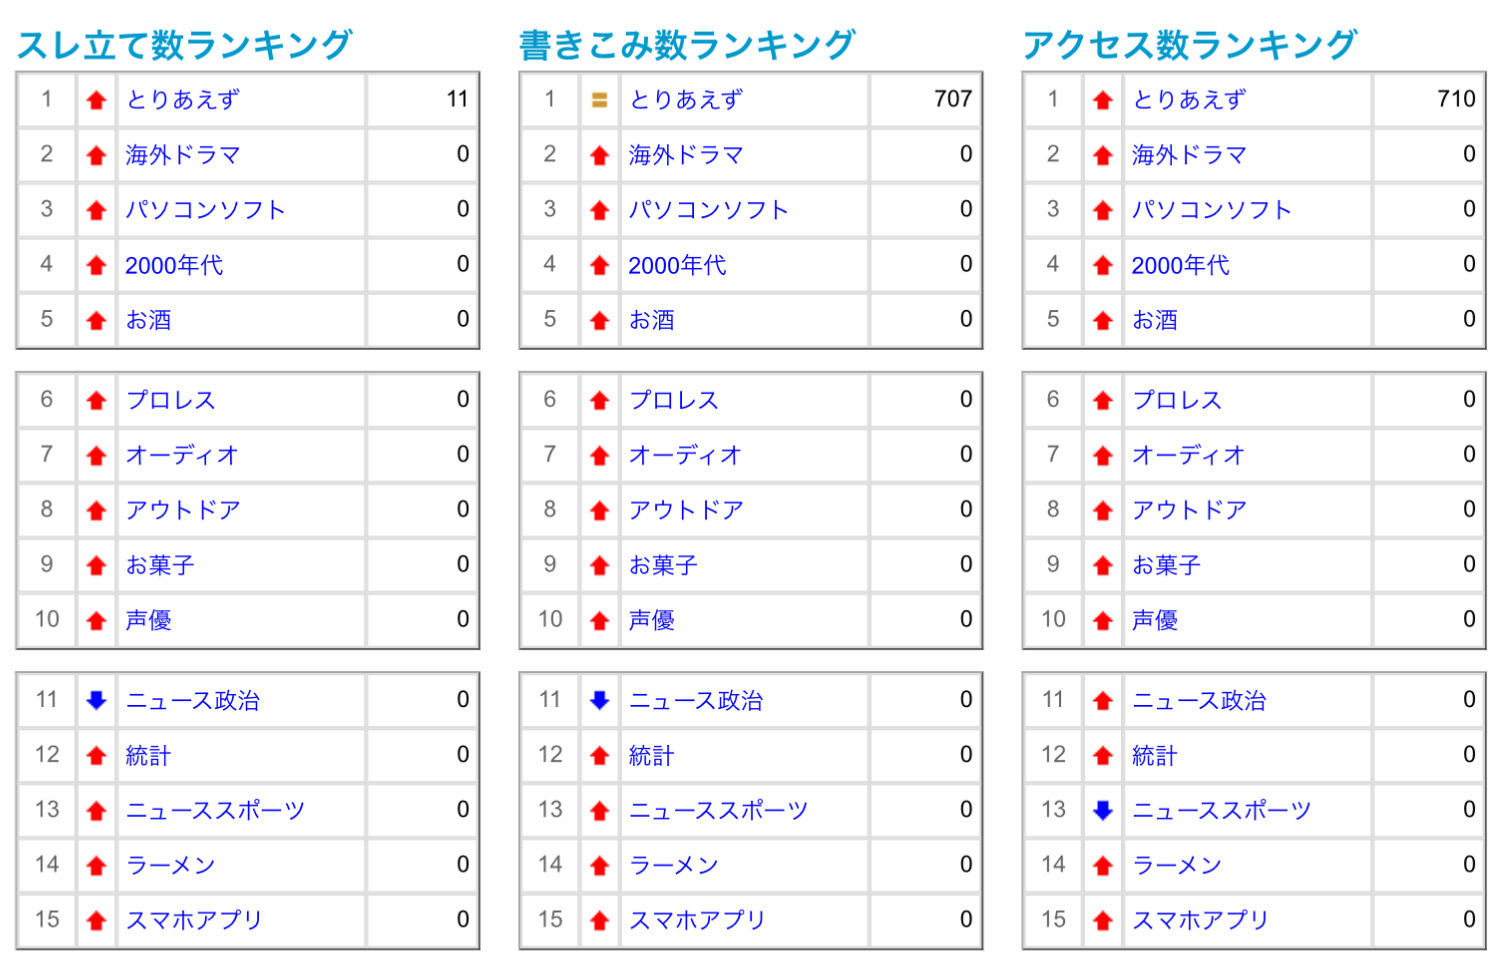Click red up arrow beside 統計 in 書きこみ数ランキング
The height and width of the screenshot is (958, 1505).
(599, 755)
